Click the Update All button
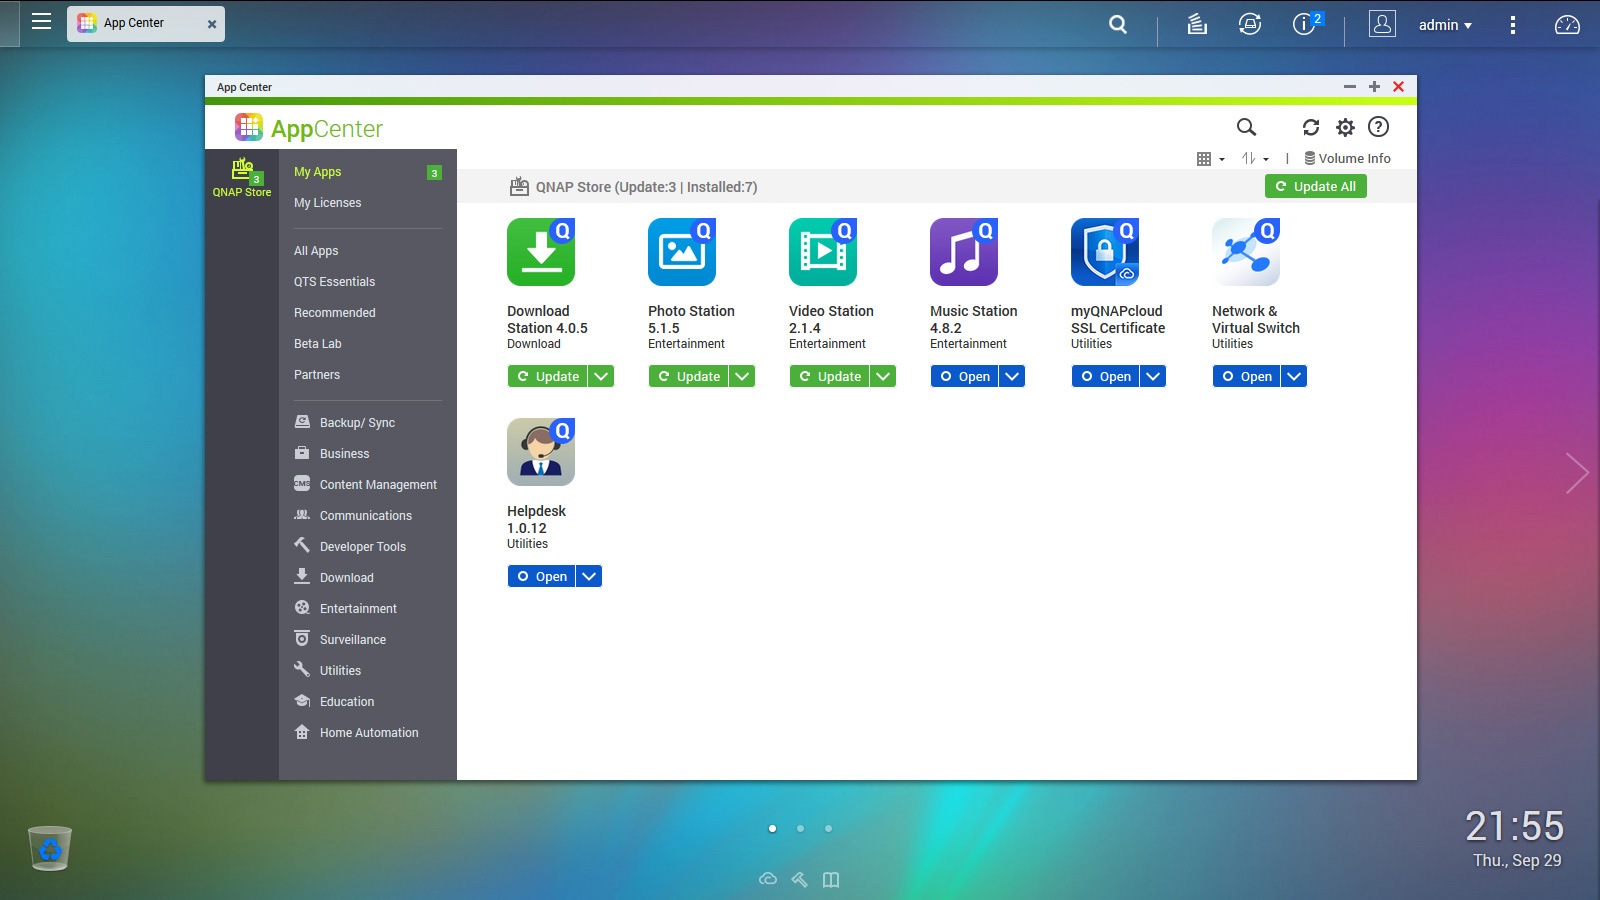Image resolution: width=1600 pixels, height=900 pixels. pos(1316,187)
